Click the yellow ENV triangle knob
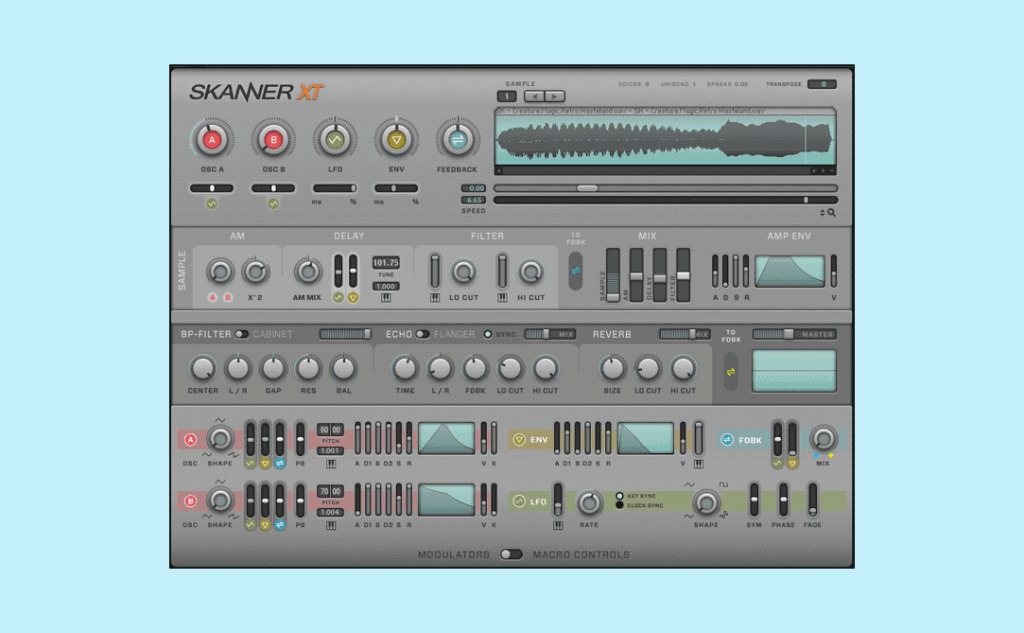Viewport: 1024px width, 633px height. coord(397,141)
